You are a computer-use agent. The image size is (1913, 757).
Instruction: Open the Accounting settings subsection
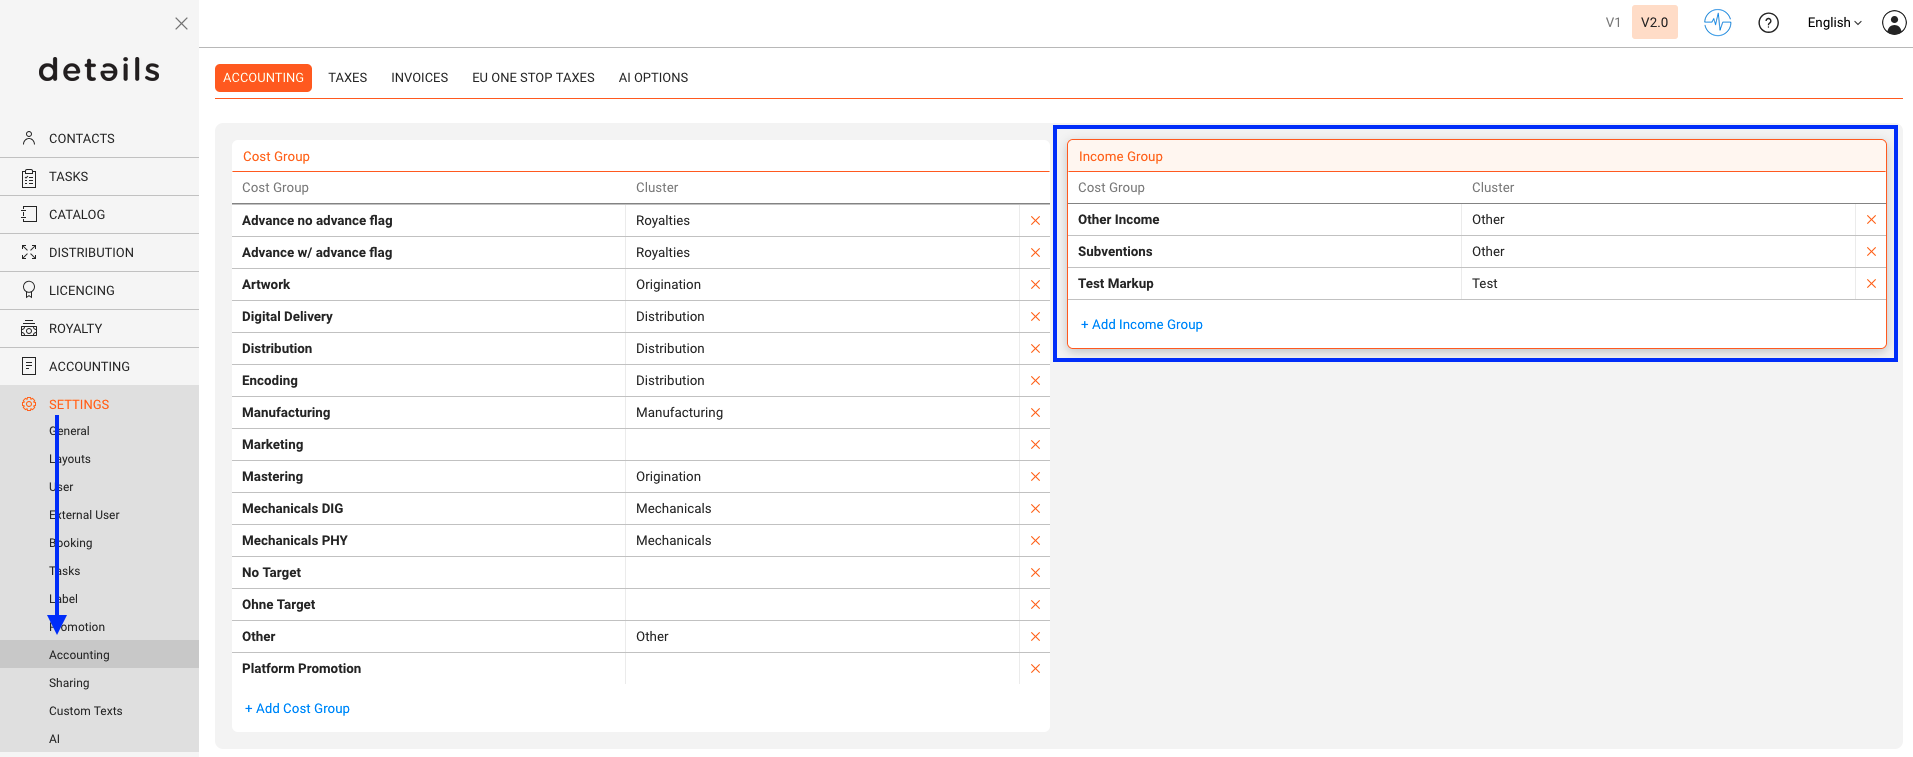coord(99,655)
